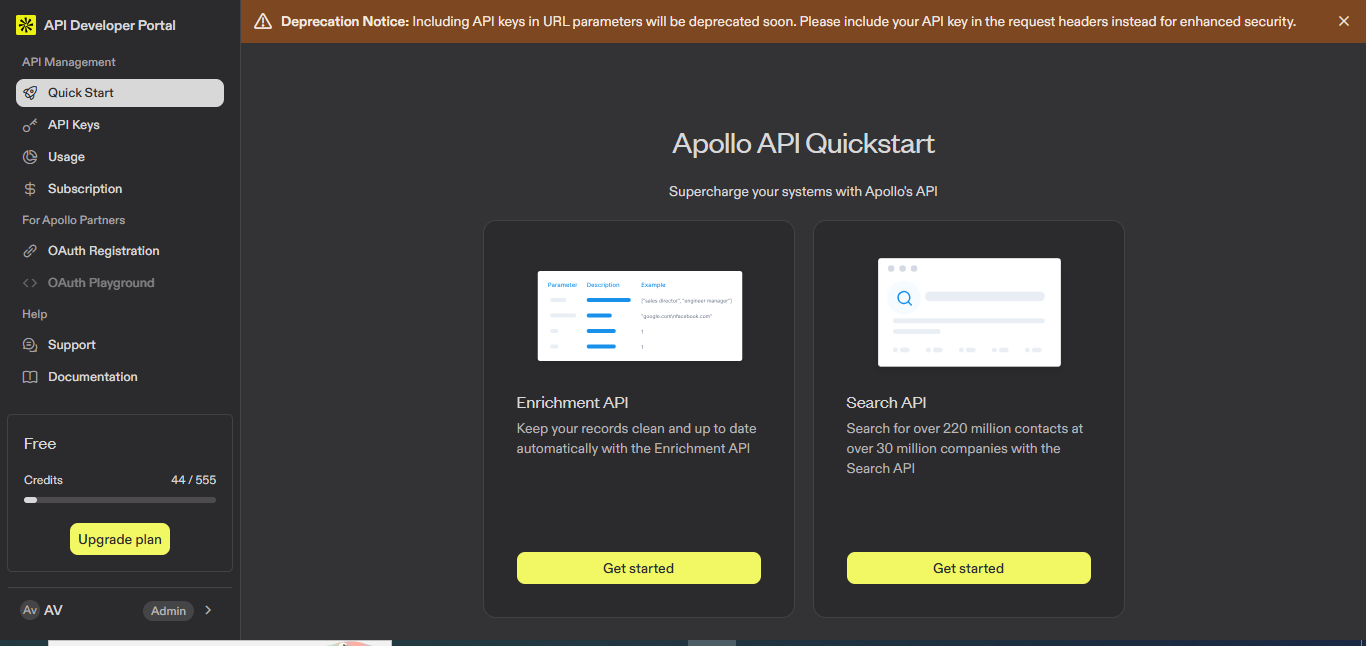The width and height of the screenshot is (1366, 646).
Task: Click the "Search for over 220 million contacts" description
Action: click(965, 448)
